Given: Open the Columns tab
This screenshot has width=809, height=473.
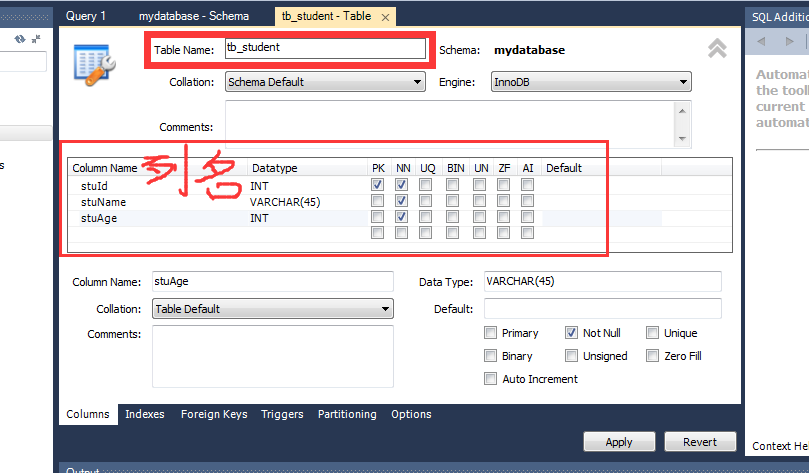Looking at the screenshot, I should click(88, 414).
